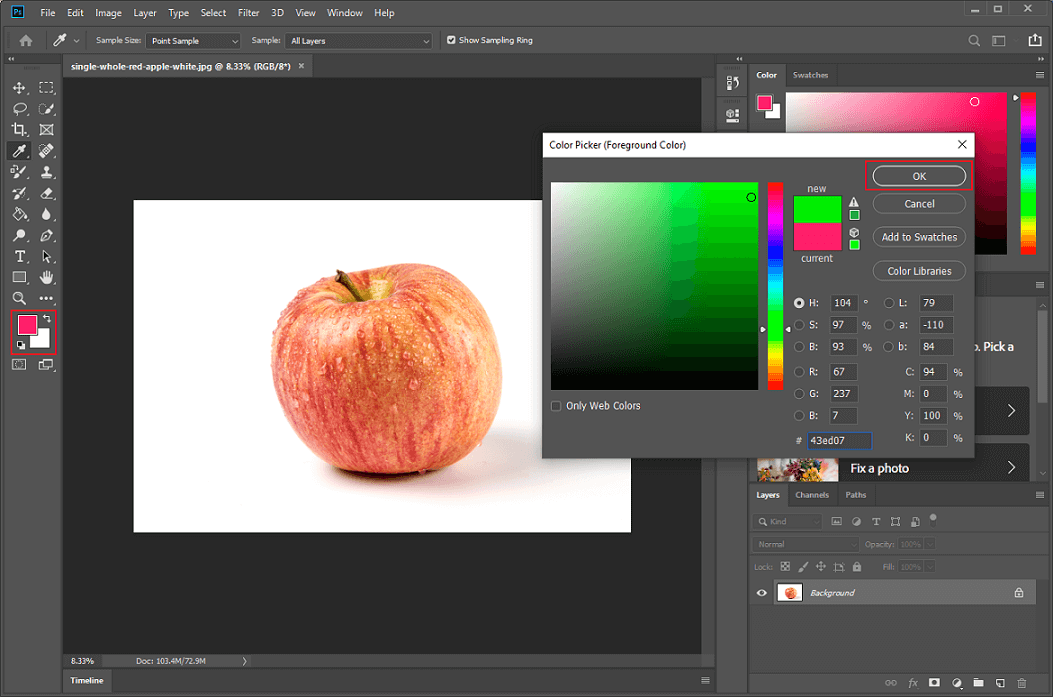Select the Lasso tool

click(x=18, y=109)
